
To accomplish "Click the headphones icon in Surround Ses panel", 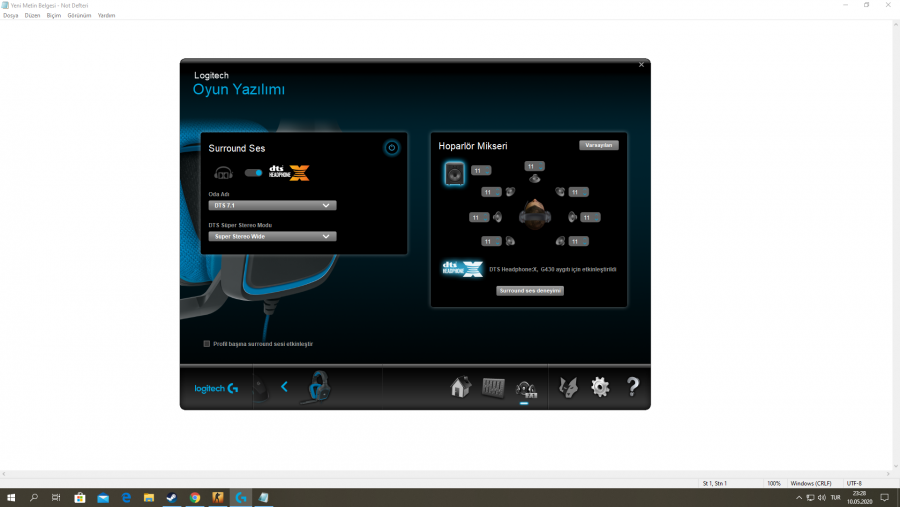I will tap(223, 172).
